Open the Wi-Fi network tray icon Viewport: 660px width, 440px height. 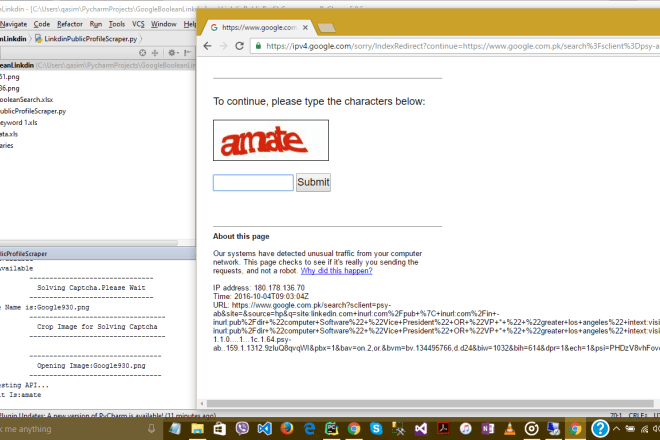pos(644,429)
